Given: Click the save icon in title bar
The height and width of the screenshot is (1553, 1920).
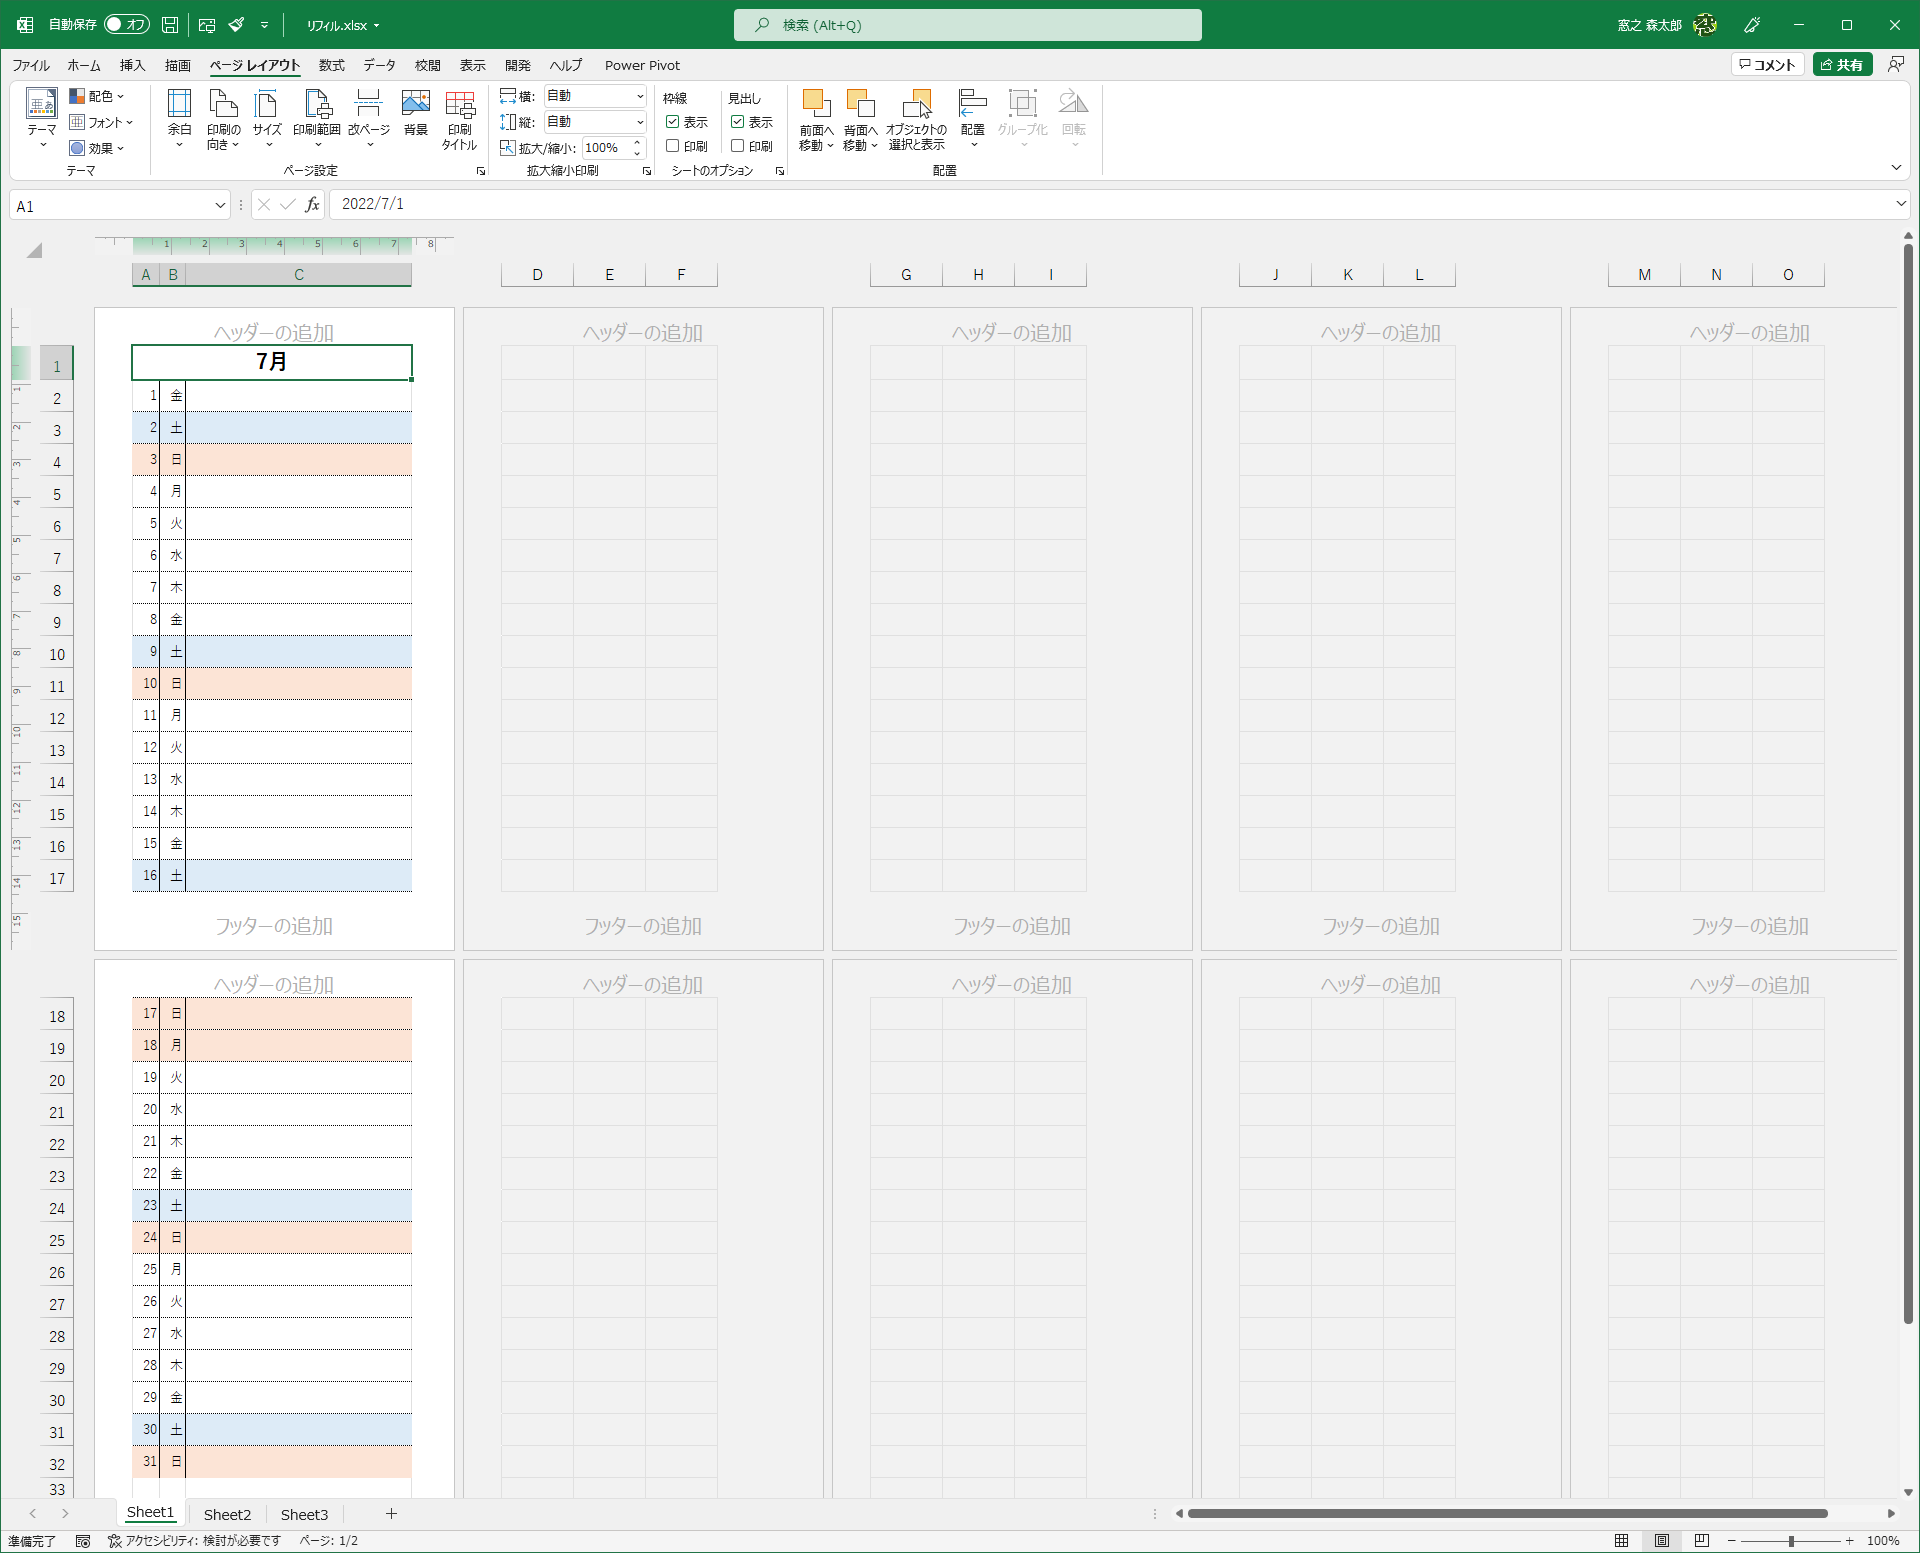Looking at the screenshot, I should click(170, 25).
